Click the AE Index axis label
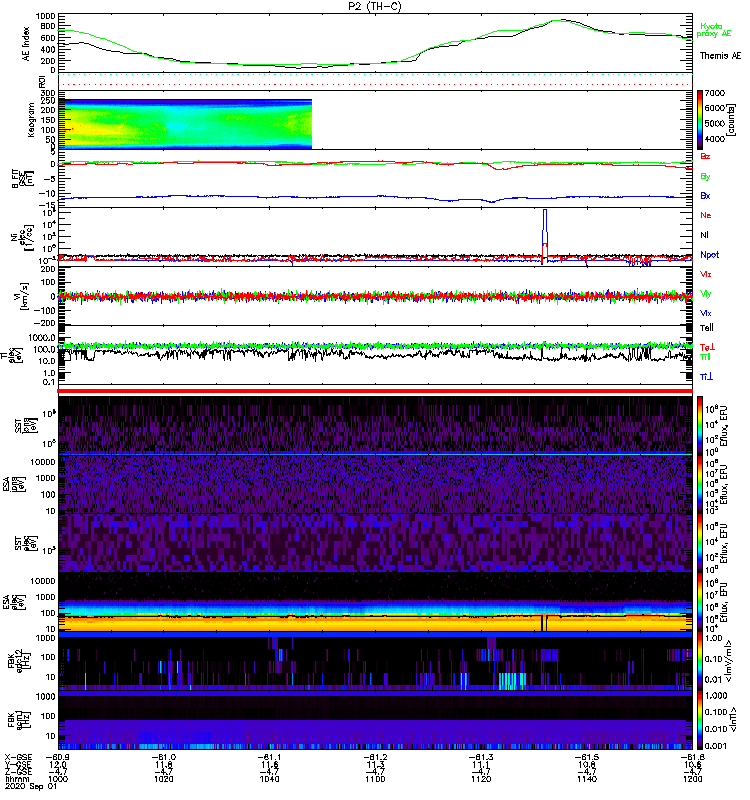This screenshot has width=750, height=800. (x=26, y=44)
